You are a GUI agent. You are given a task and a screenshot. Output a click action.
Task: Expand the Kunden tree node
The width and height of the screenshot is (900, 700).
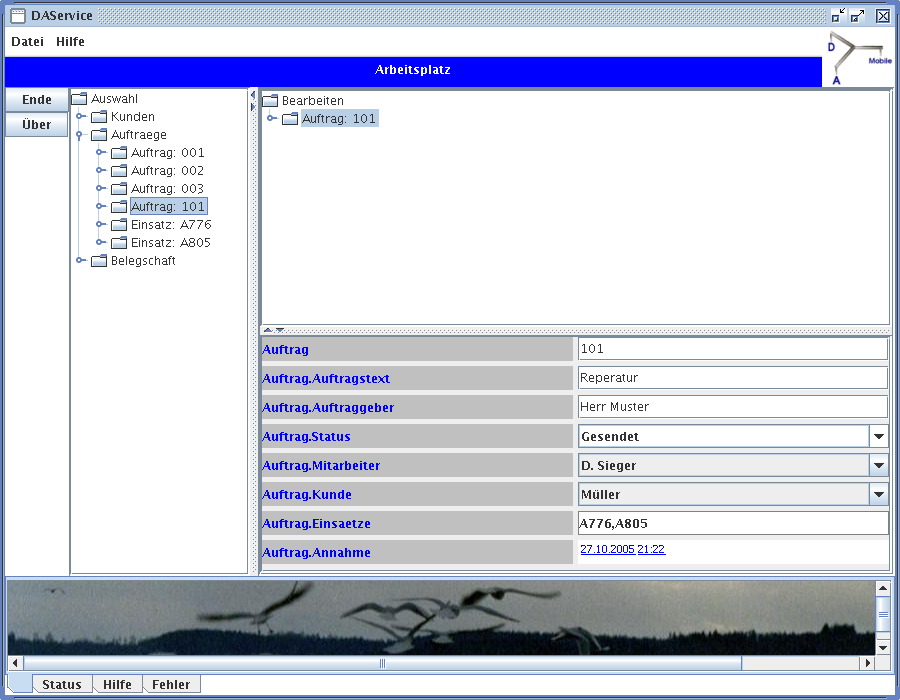pyautogui.click(x=81, y=117)
